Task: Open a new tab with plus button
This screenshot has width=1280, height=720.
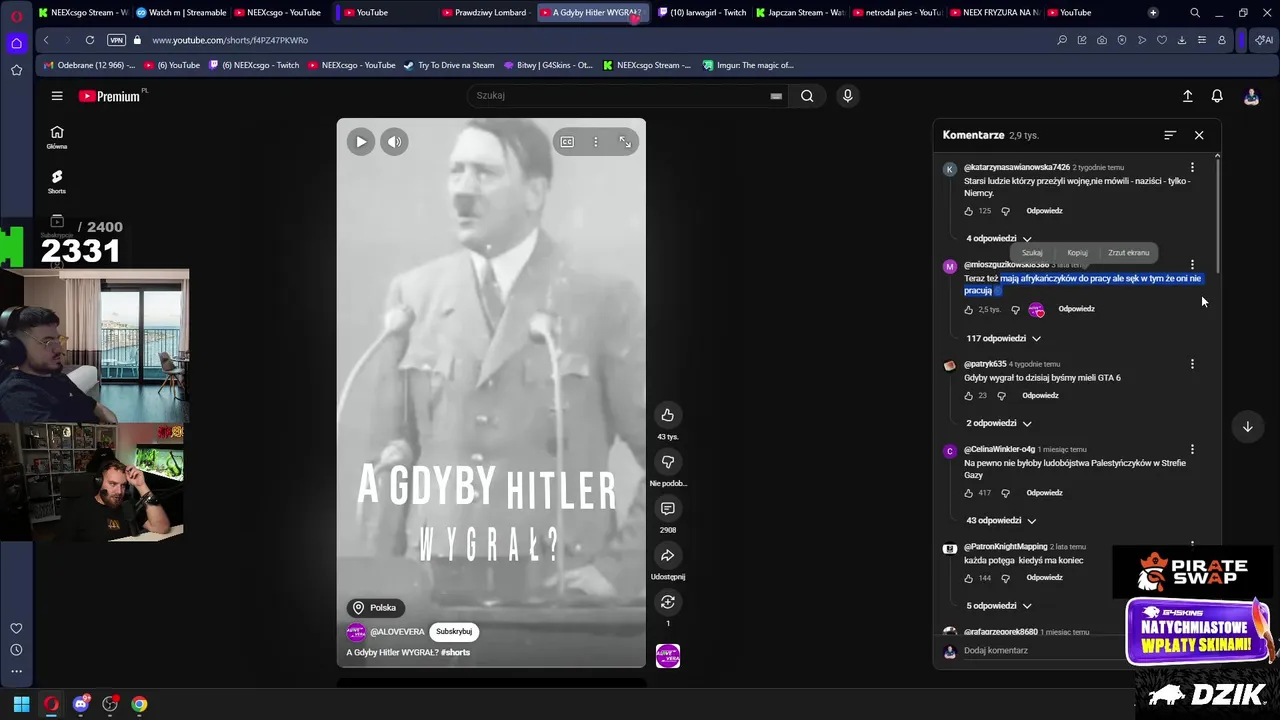Action: (x=1153, y=12)
